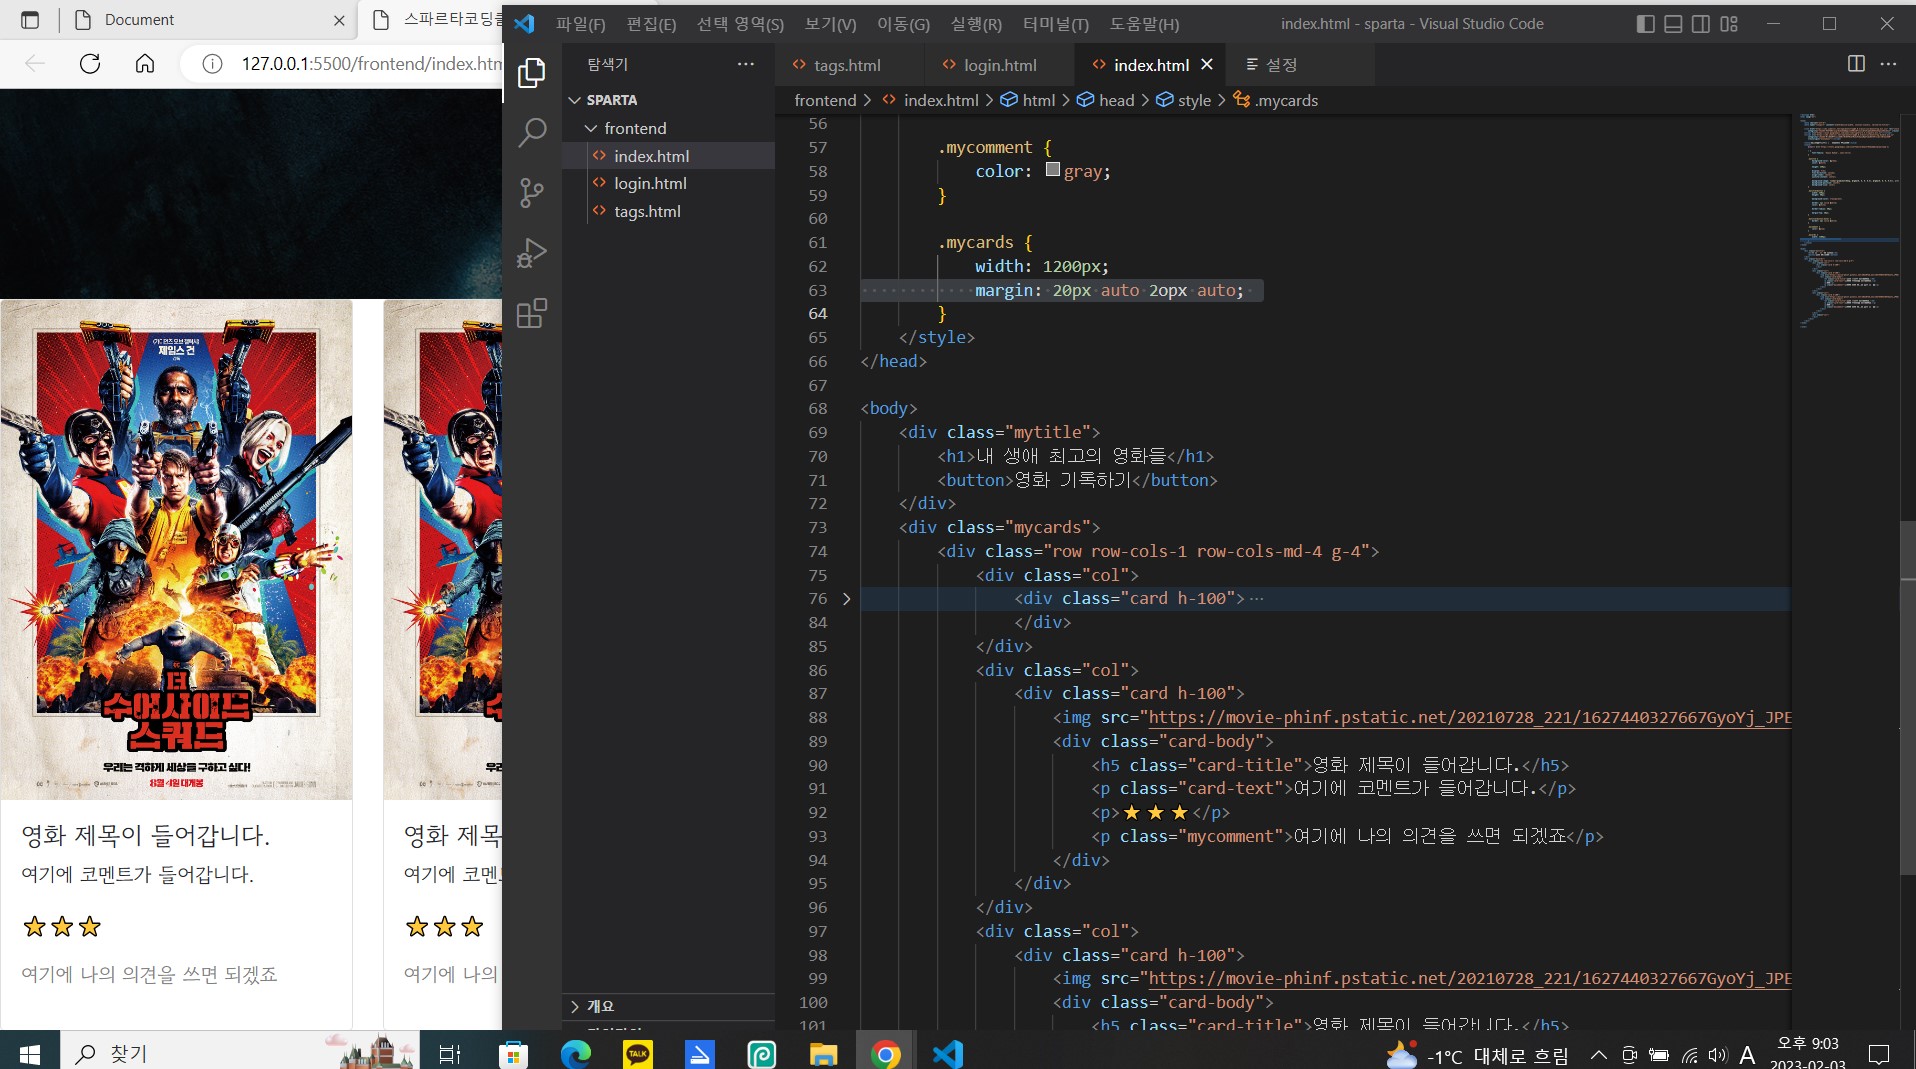The width and height of the screenshot is (1916, 1069).
Task: Open File Explorer from the taskbar
Action: pyautogui.click(x=823, y=1053)
